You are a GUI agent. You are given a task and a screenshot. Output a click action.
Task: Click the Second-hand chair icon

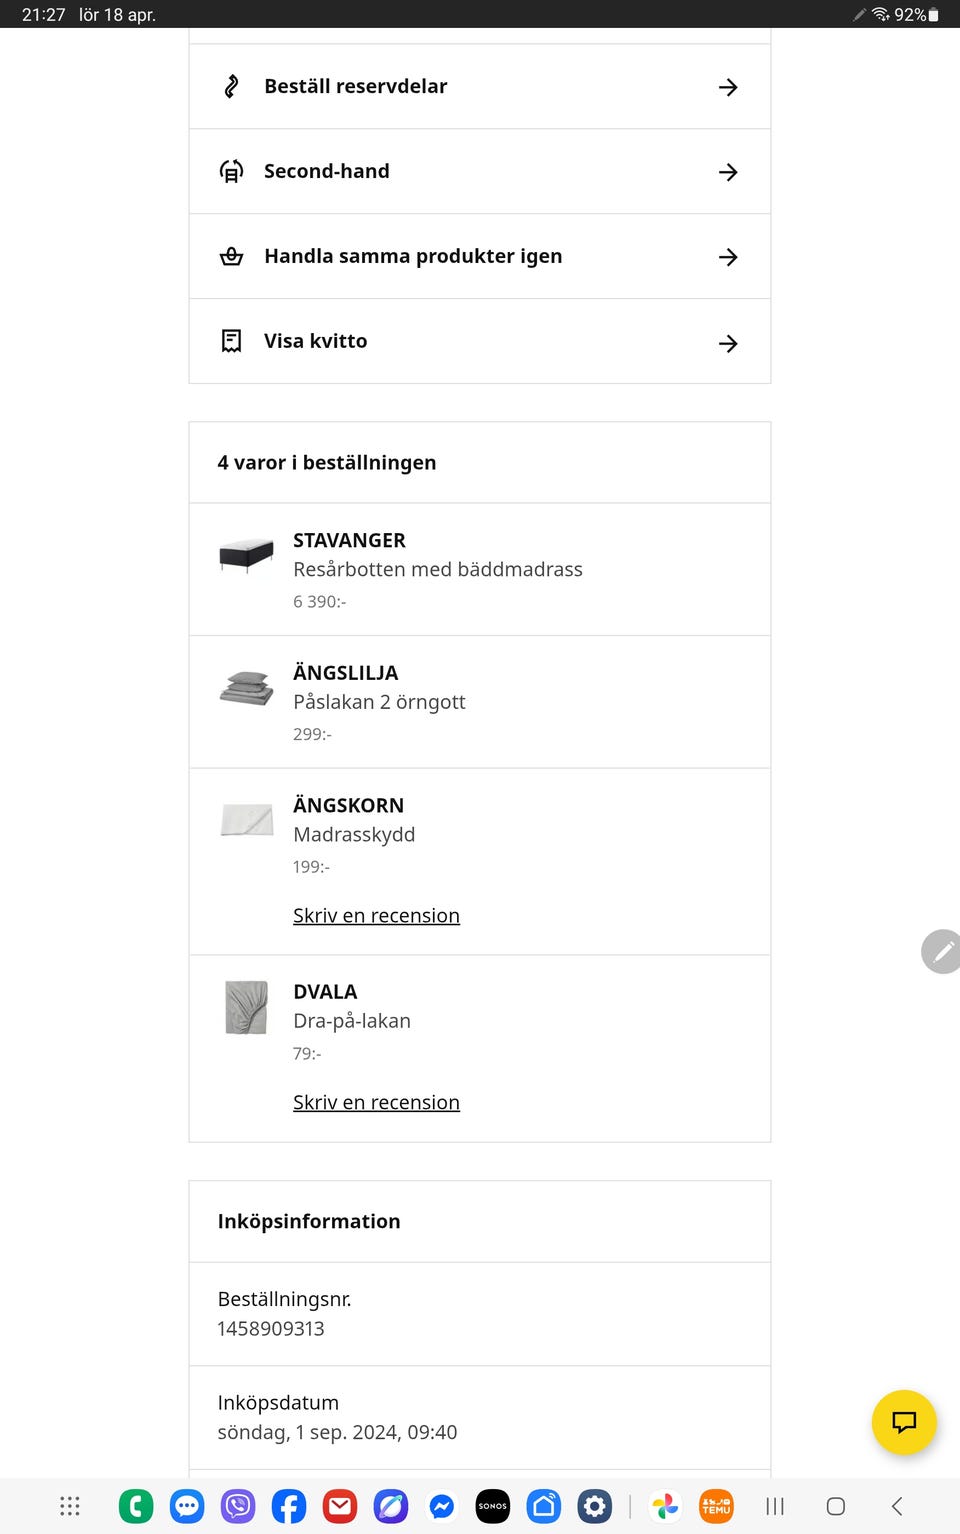pos(231,172)
